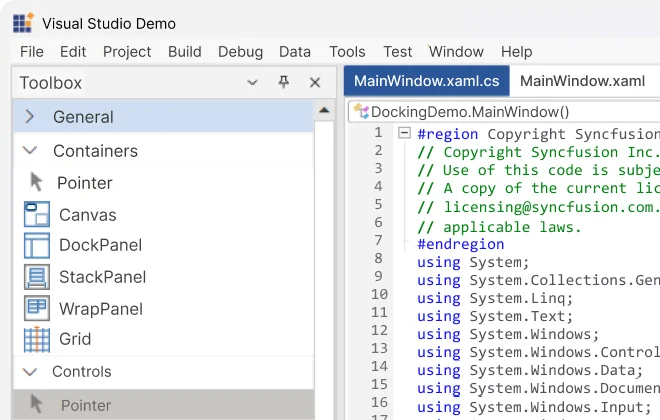
Task: Select the DockPanel label in Toolbox
Action: coord(101,245)
